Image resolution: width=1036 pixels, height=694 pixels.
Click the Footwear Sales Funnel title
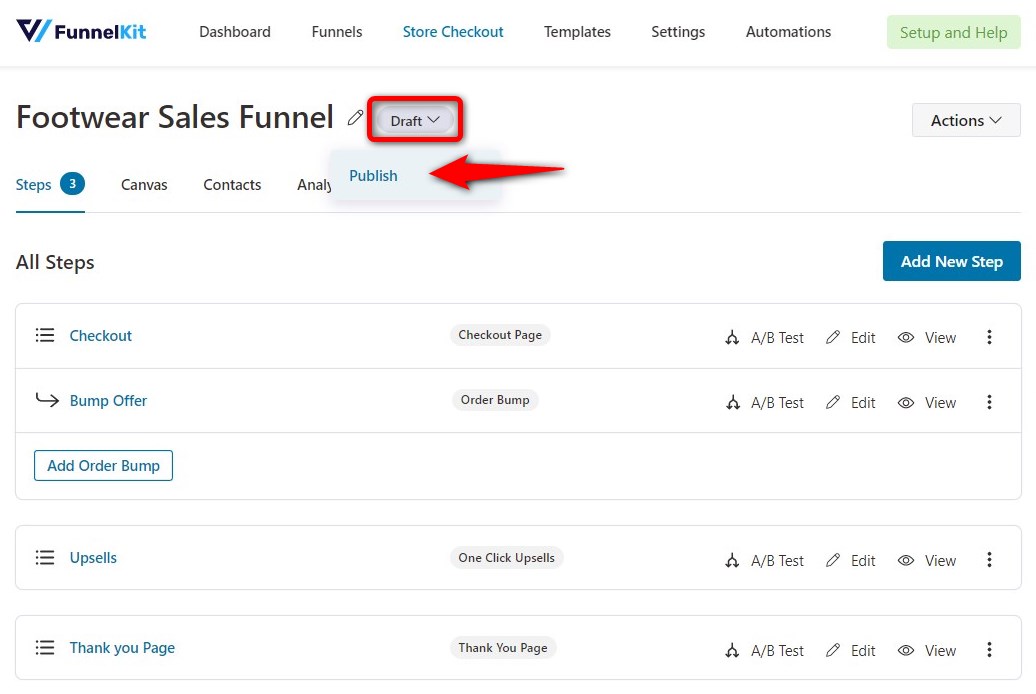pos(174,118)
